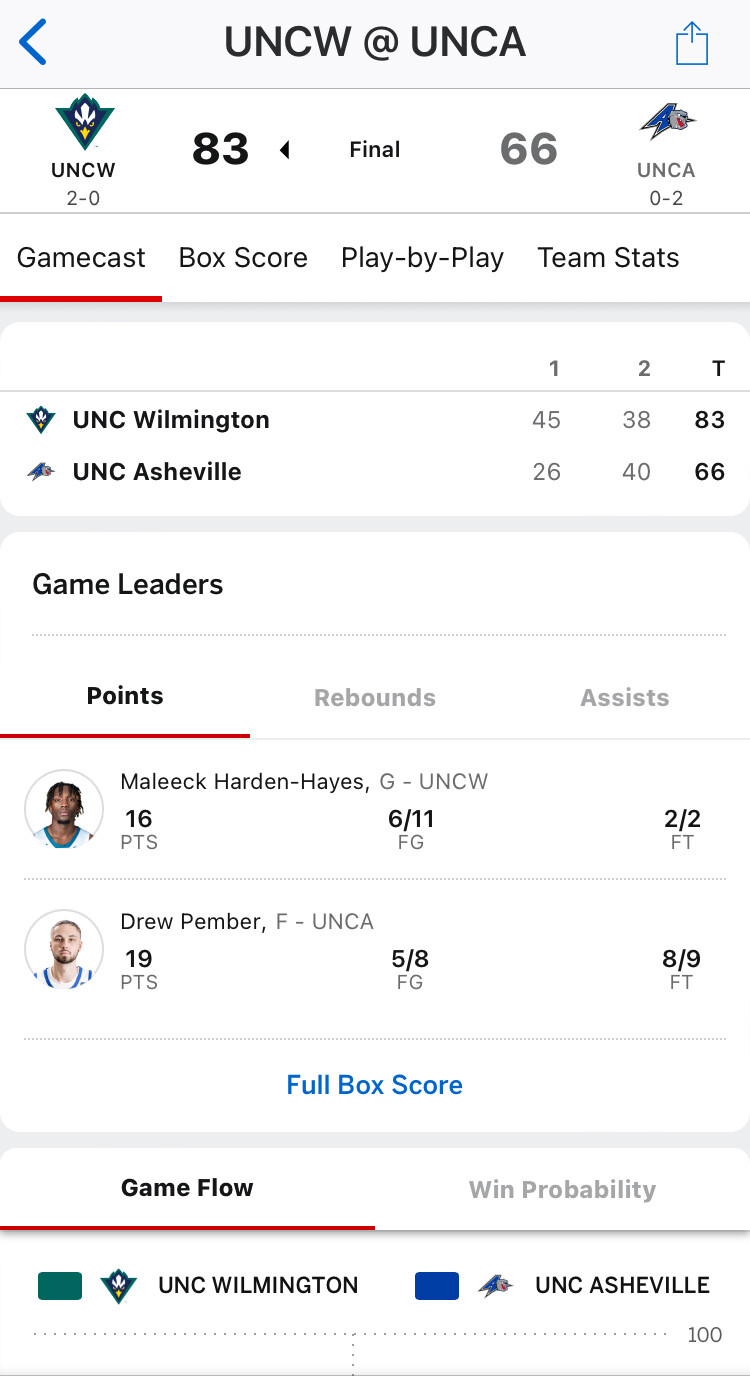Tap UNC Asheville logo in Game Flow legend
750x1376 pixels.
[495, 1286]
